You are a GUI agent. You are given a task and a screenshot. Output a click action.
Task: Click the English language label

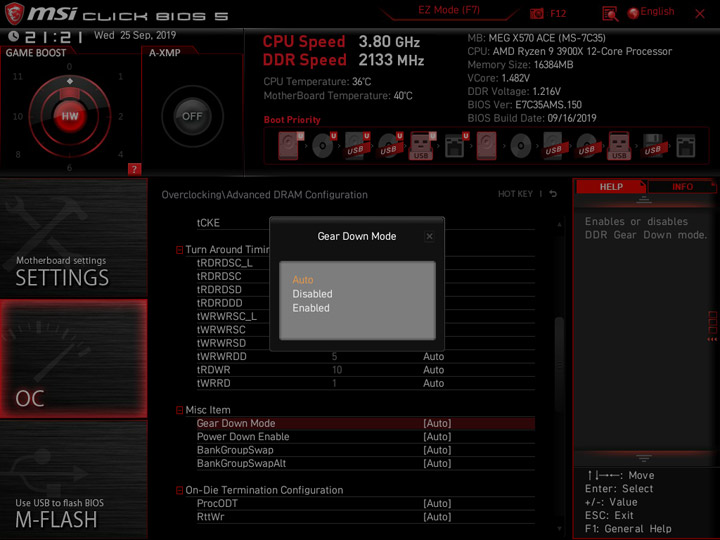pos(657,11)
